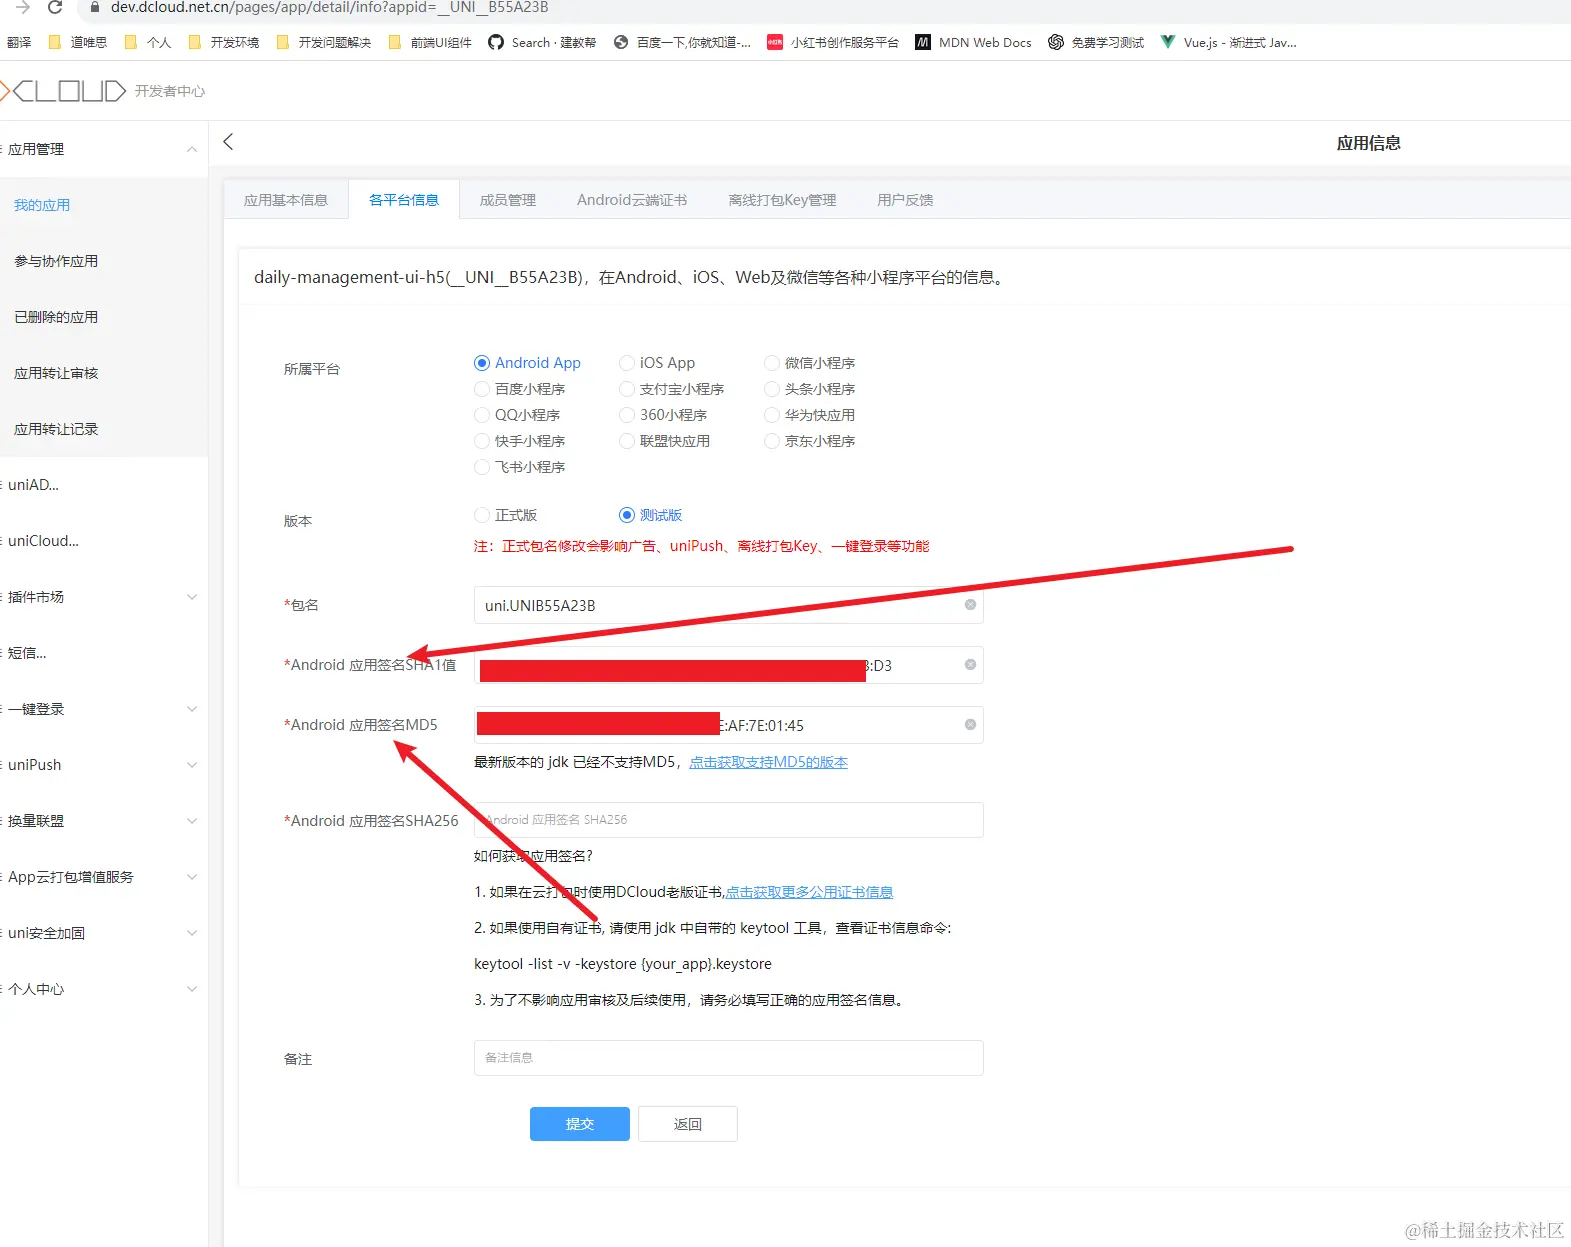Open the GitHub Search bookmark
This screenshot has height=1247, width=1571.
[x=542, y=42]
